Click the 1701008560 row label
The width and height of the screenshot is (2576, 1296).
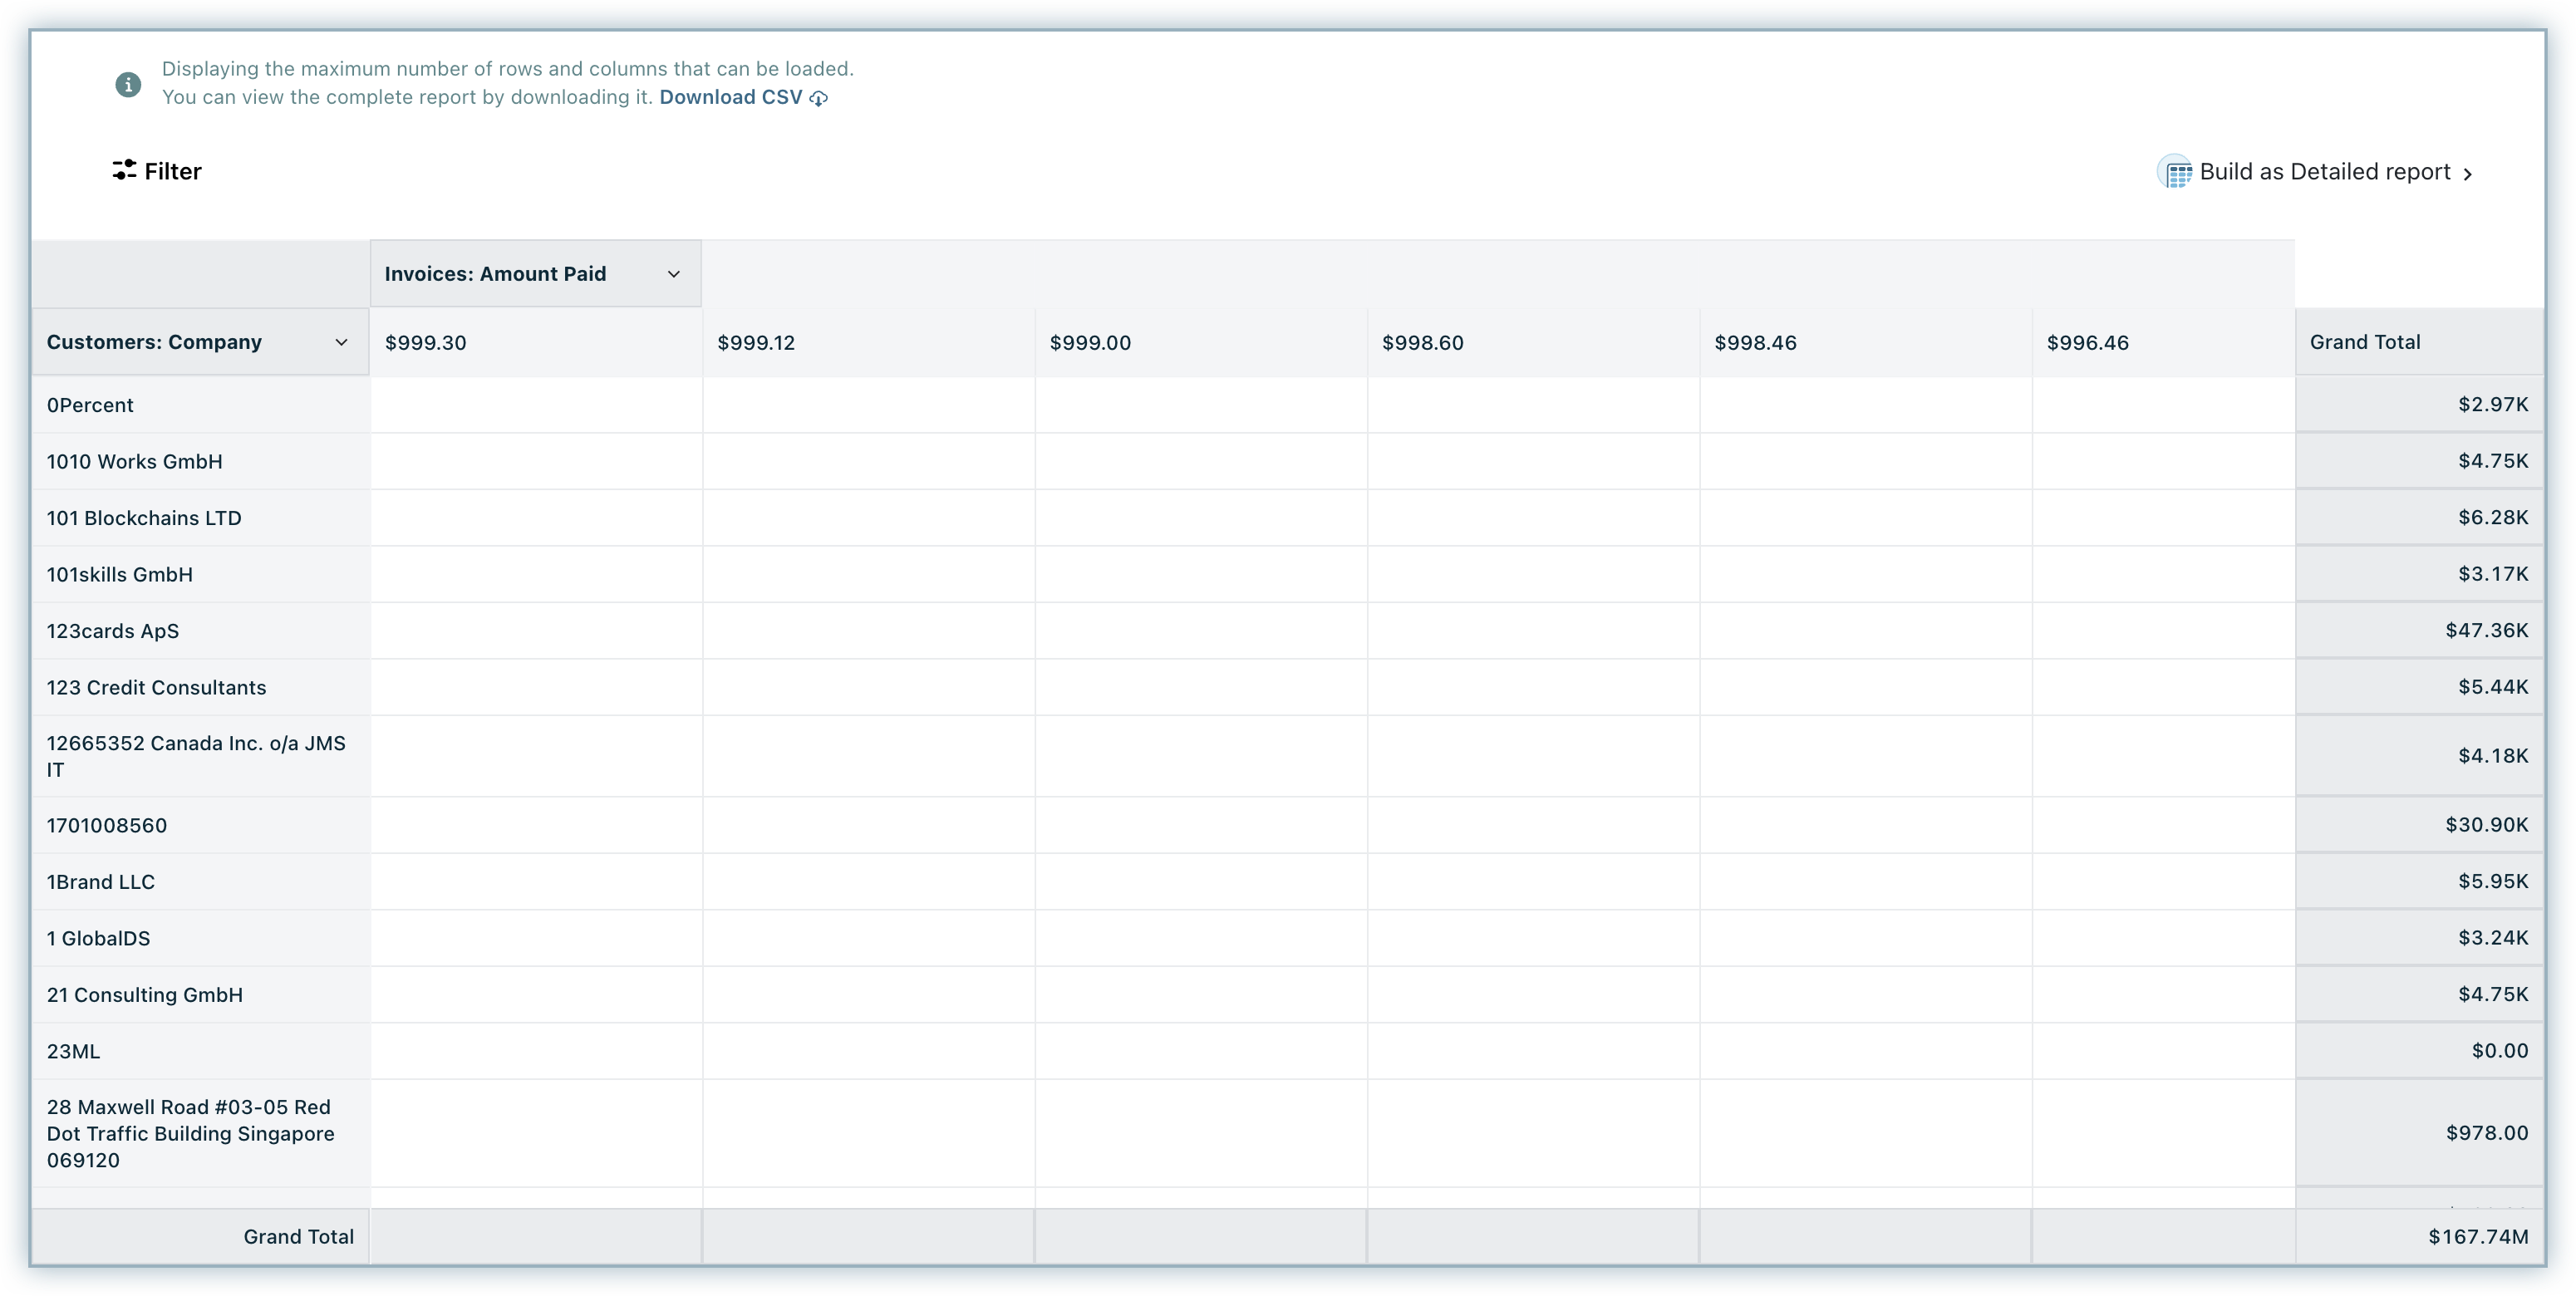[107, 825]
